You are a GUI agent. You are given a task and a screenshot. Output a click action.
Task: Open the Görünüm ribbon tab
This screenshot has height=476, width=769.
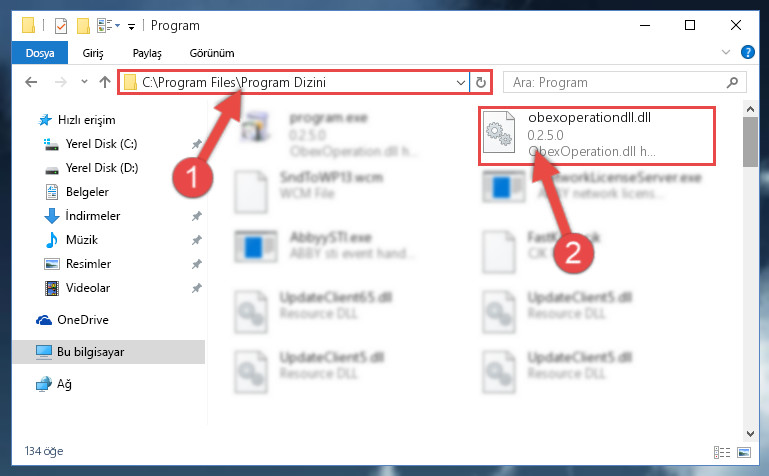point(212,53)
